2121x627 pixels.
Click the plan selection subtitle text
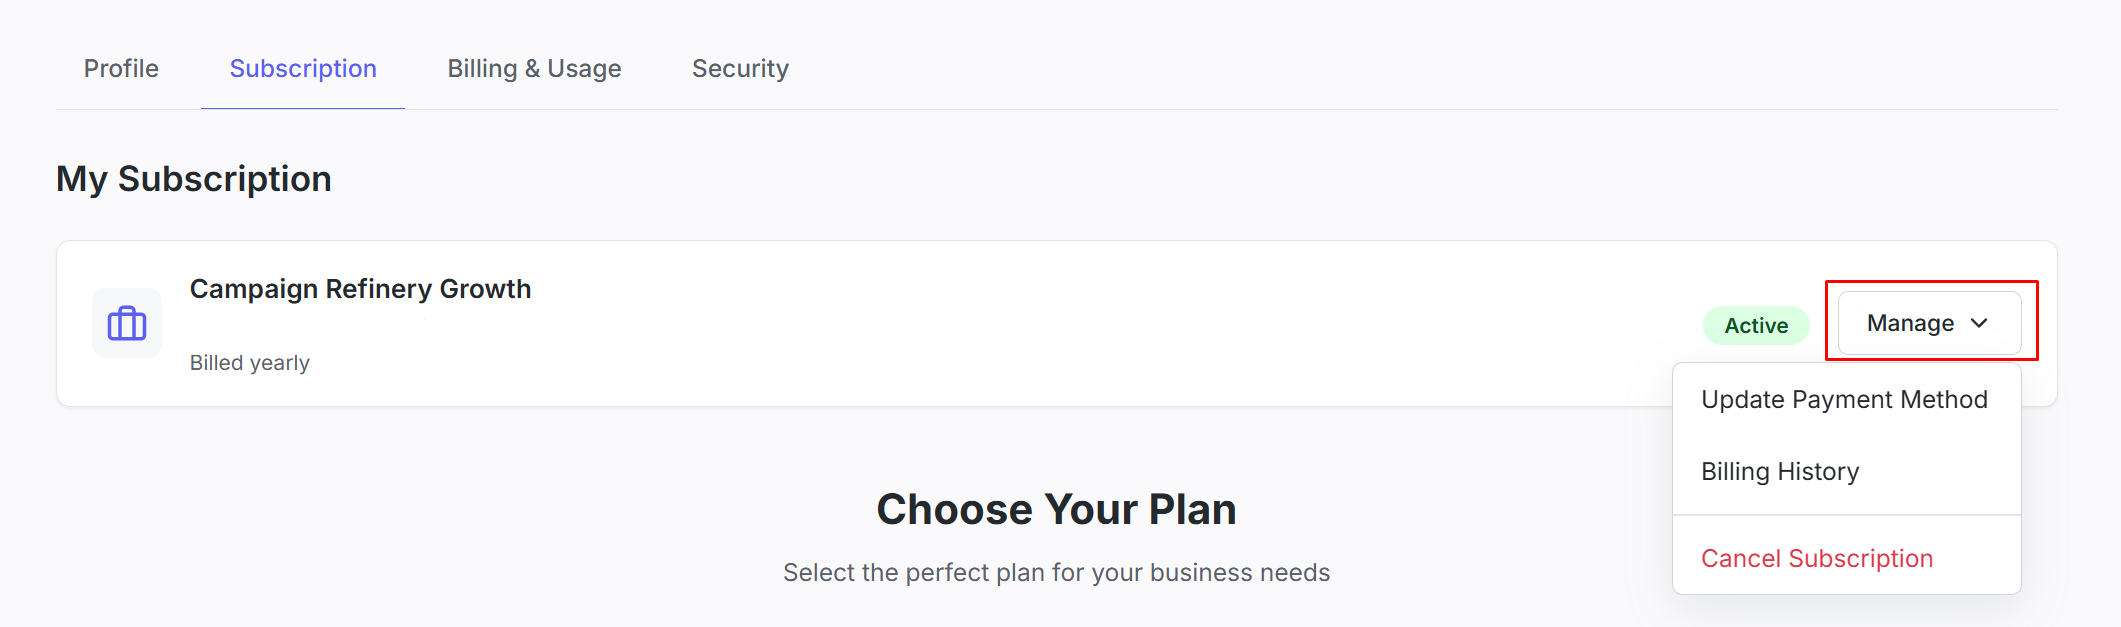[x=1056, y=572]
